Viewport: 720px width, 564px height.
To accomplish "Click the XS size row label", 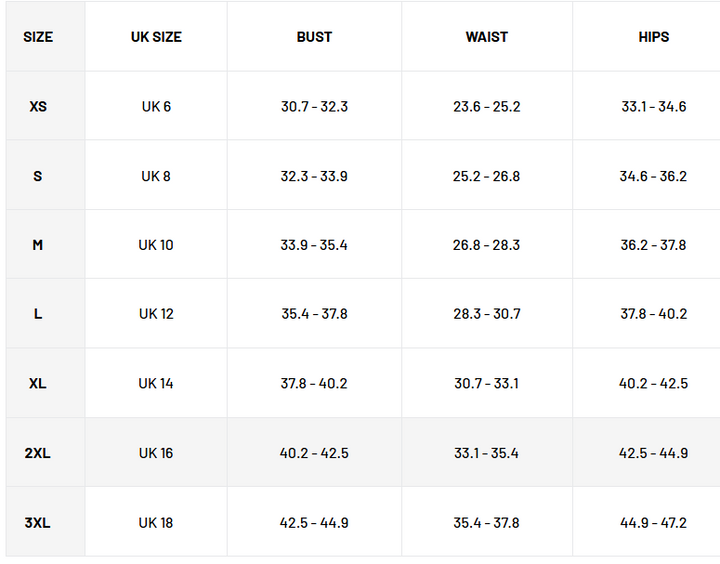I will [x=38, y=107].
